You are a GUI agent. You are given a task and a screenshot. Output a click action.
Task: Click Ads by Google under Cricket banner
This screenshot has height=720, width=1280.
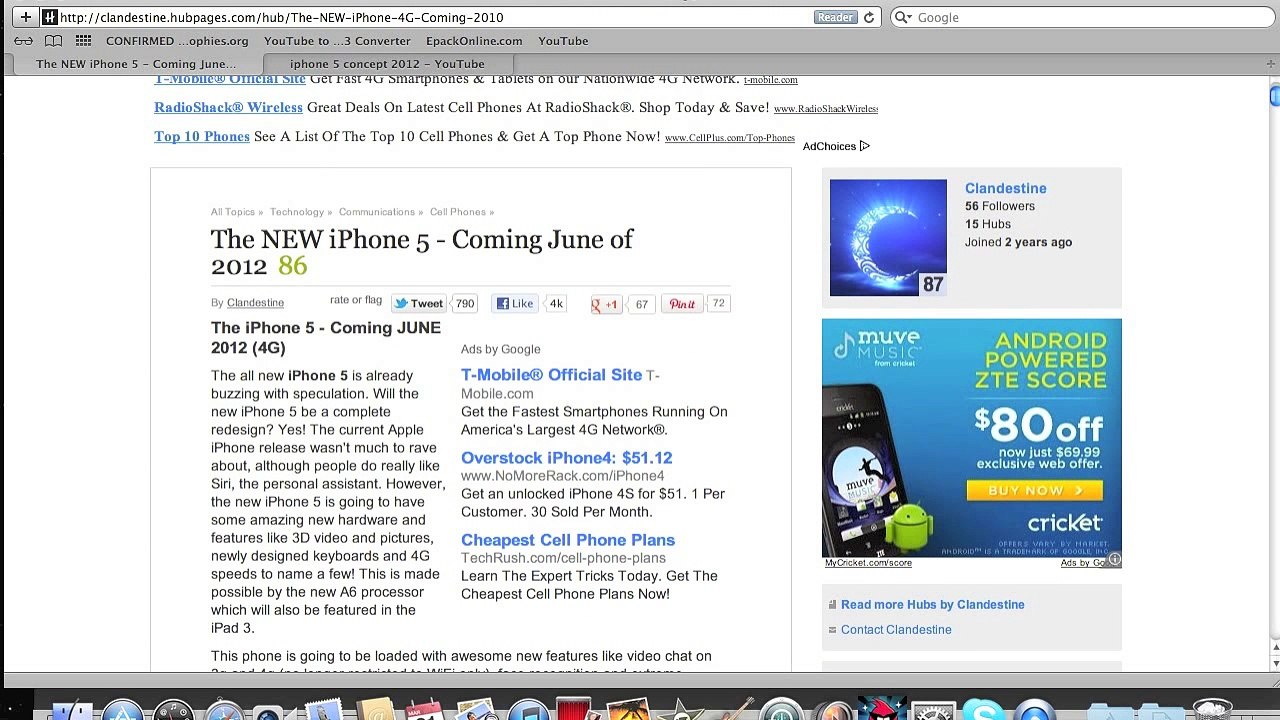click(x=1084, y=563)
